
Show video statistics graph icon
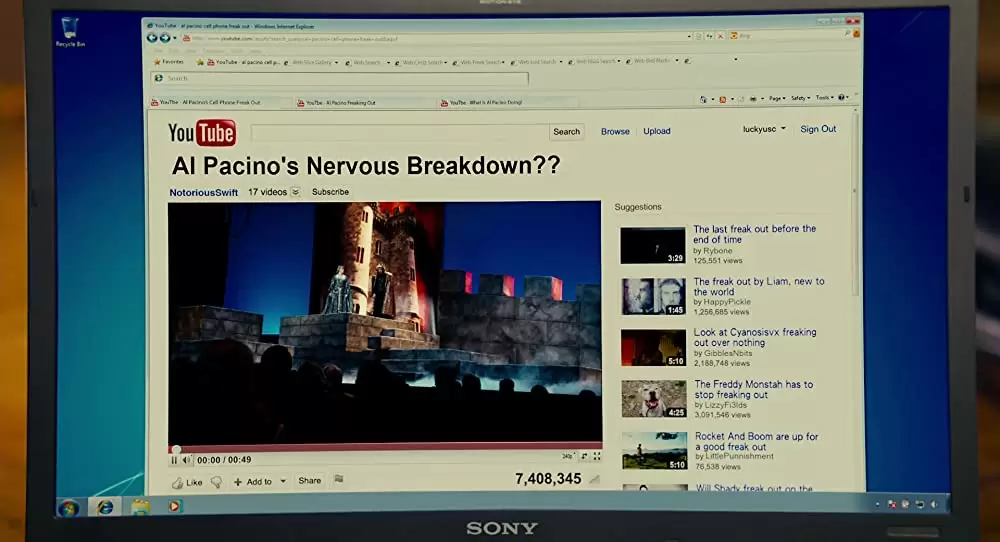(594, 480)
